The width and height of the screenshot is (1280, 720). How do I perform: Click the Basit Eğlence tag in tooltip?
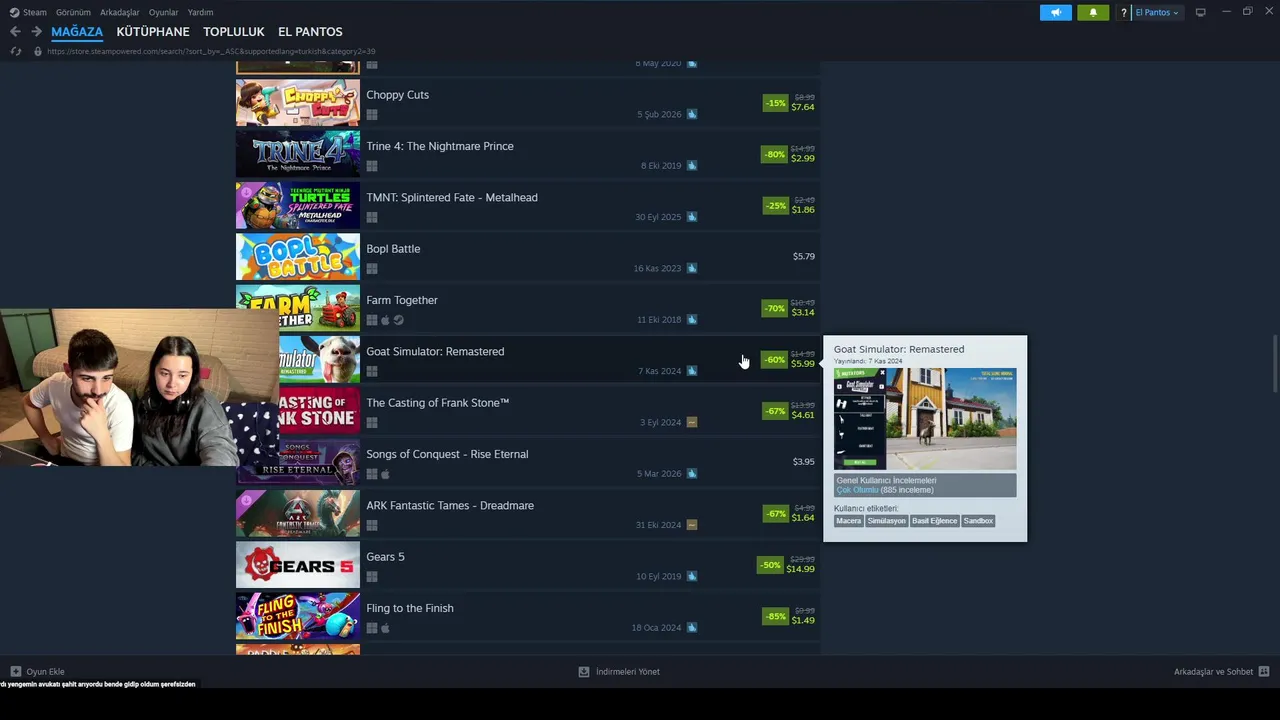click(x=935, y=521)
